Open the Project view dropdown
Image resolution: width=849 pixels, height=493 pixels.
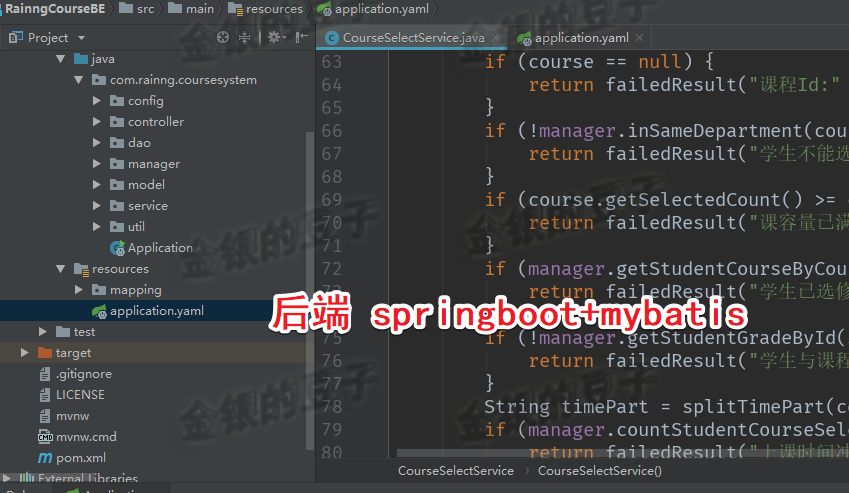[81, 38]
